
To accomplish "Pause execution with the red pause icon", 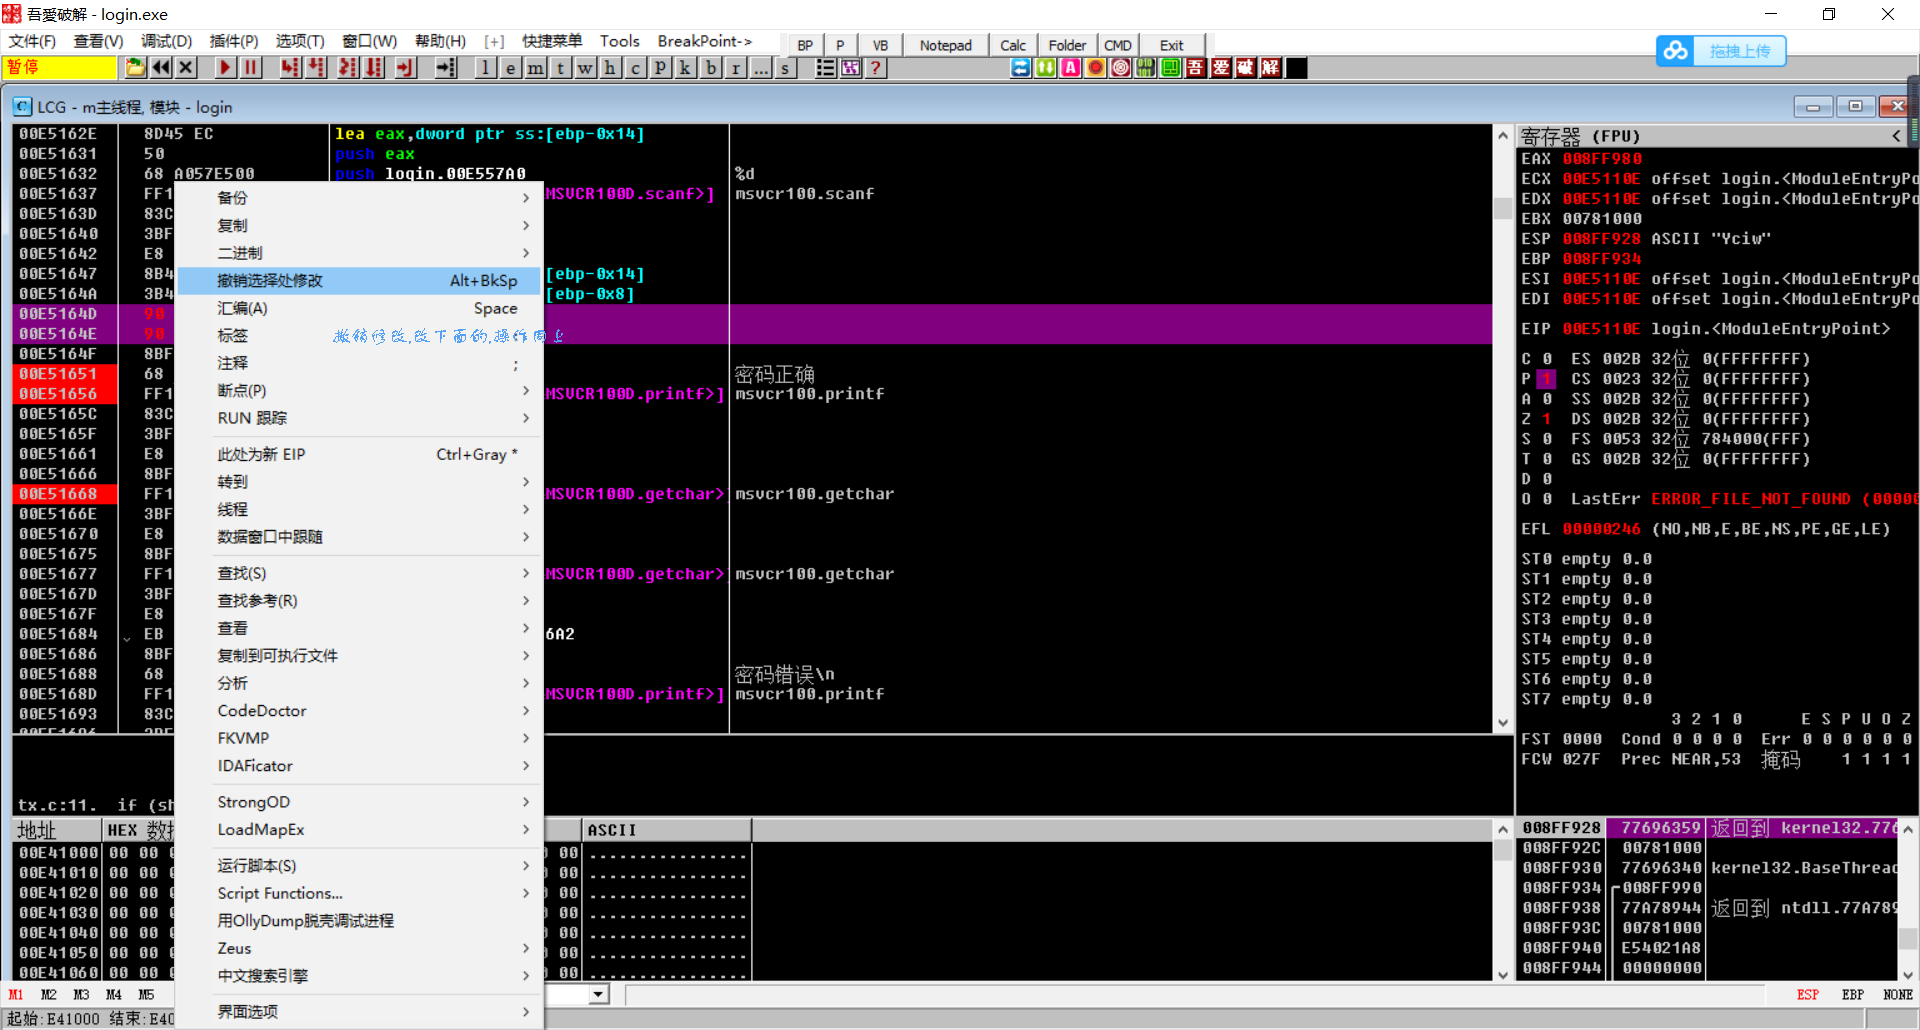I will coord(251,67).
